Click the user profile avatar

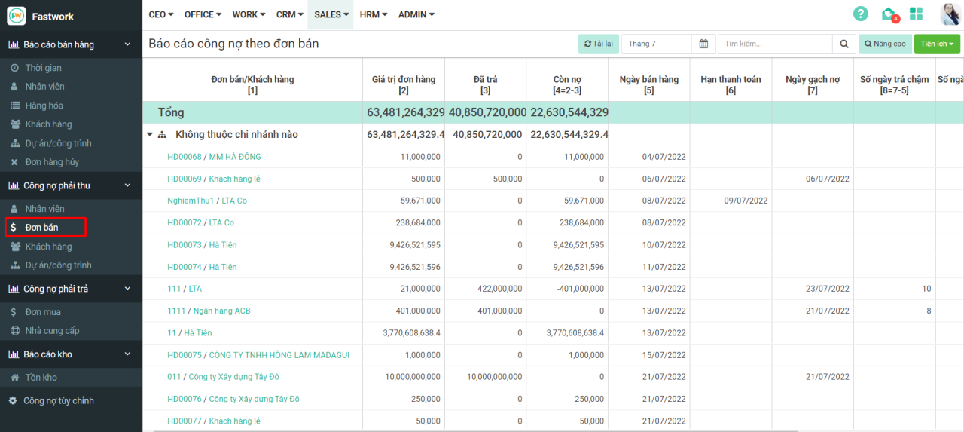[950, 14]
